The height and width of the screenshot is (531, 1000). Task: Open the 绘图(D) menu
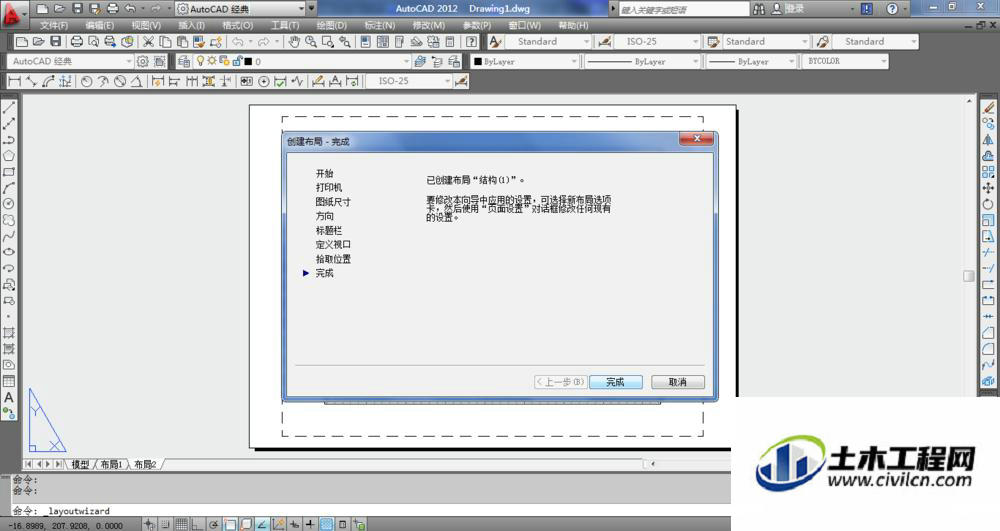tap(332, 25)
